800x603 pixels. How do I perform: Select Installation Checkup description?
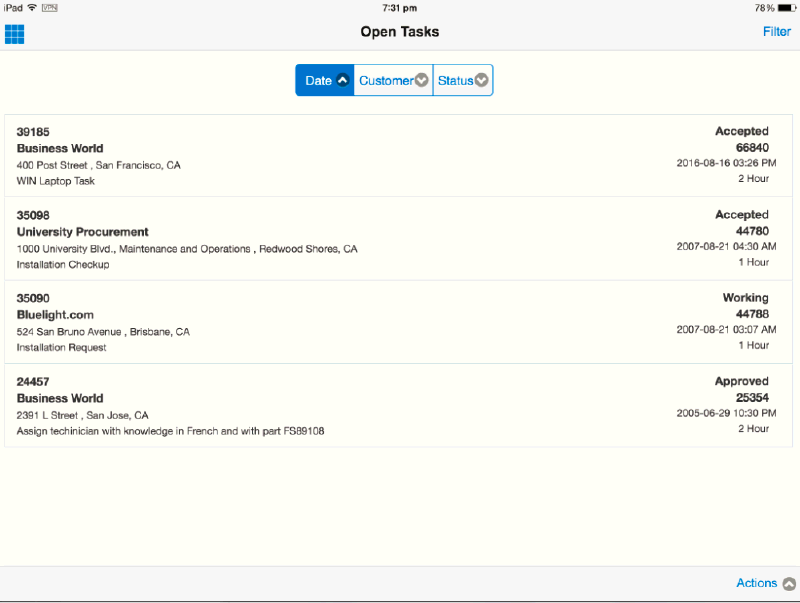pos(63,265)
